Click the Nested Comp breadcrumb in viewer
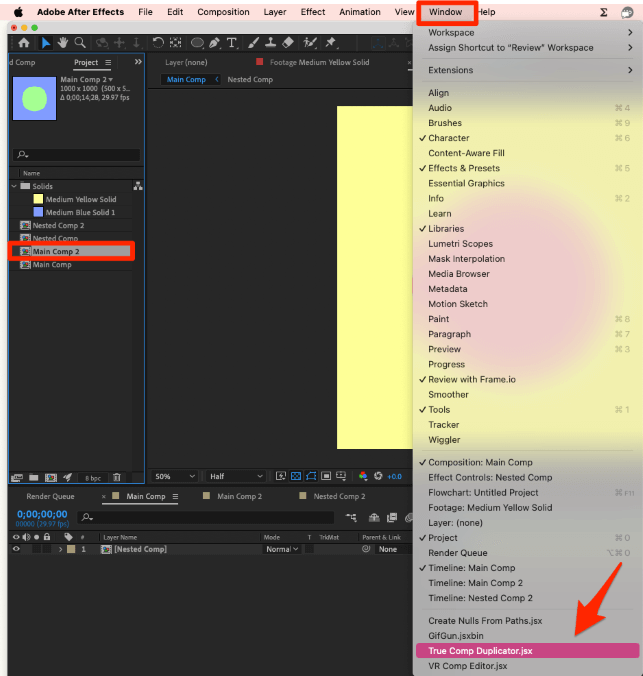Viewport: 643px width, 676px height. pyautogui.click(x=250, y=79)
